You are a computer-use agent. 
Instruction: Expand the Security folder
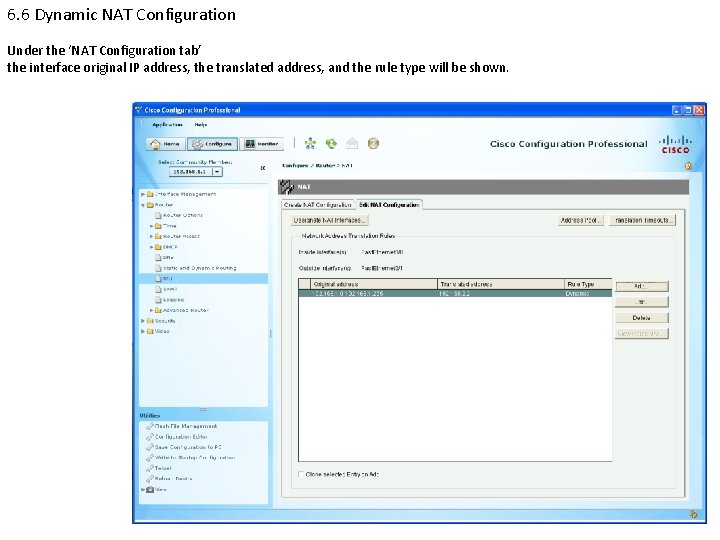coord(143,321)
